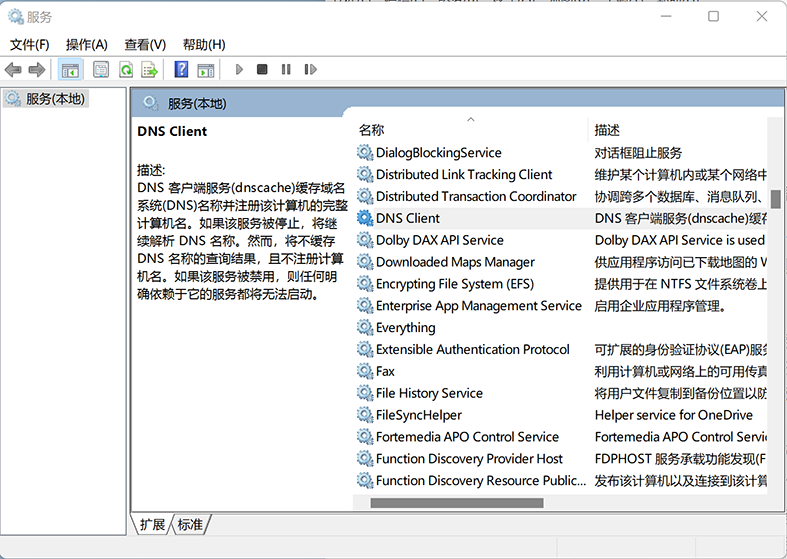Click description 启用企业应用程序管理。
Screen dimensions: 787x559
coord(660,306)
